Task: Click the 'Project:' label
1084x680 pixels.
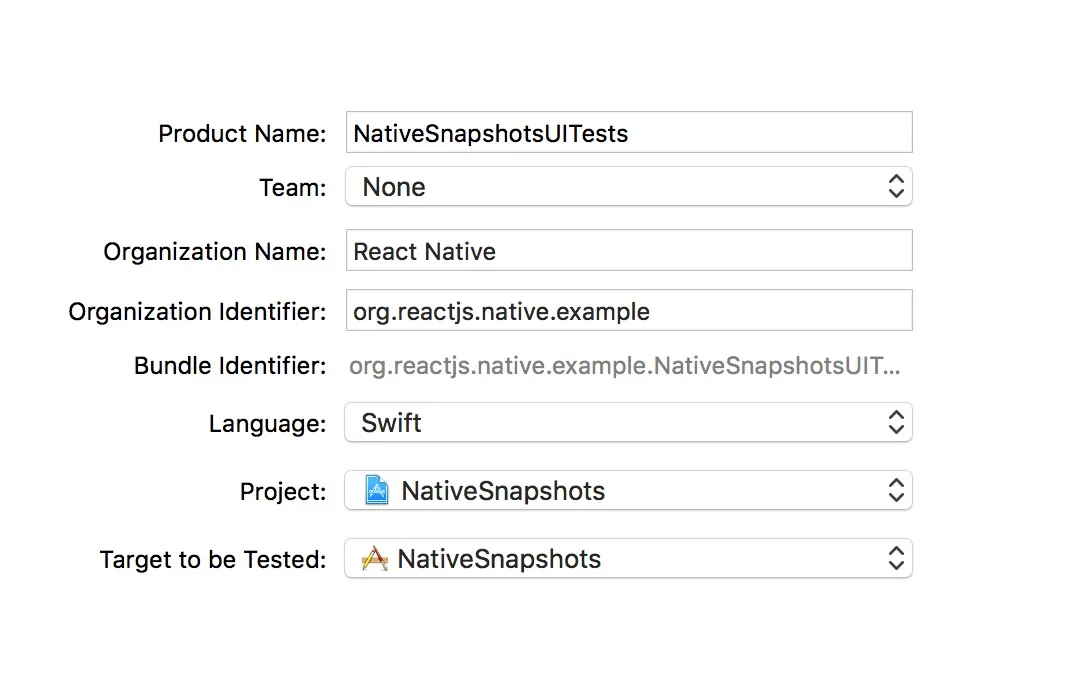Action: coord(283,492)
